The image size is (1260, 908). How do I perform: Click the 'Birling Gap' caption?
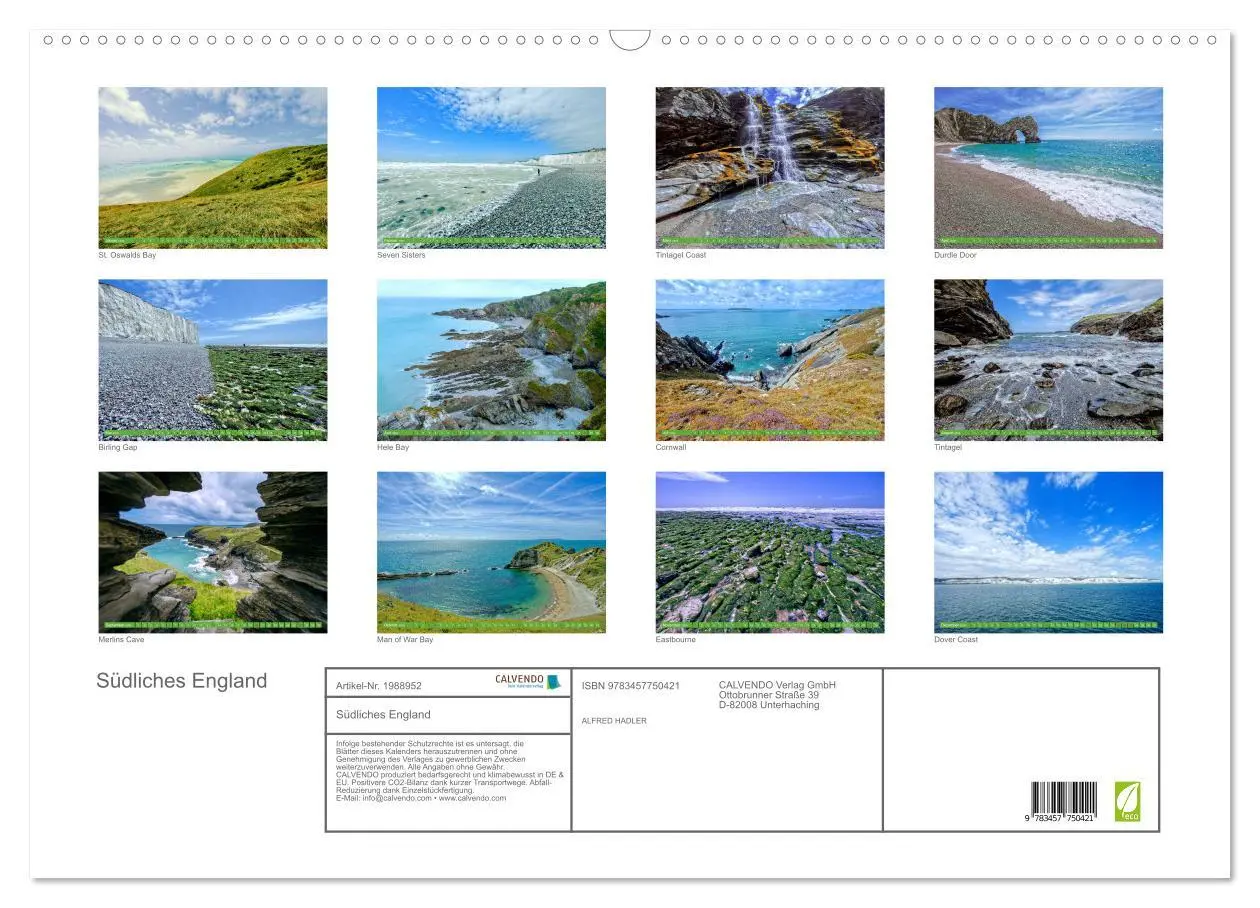pos(118,447)
